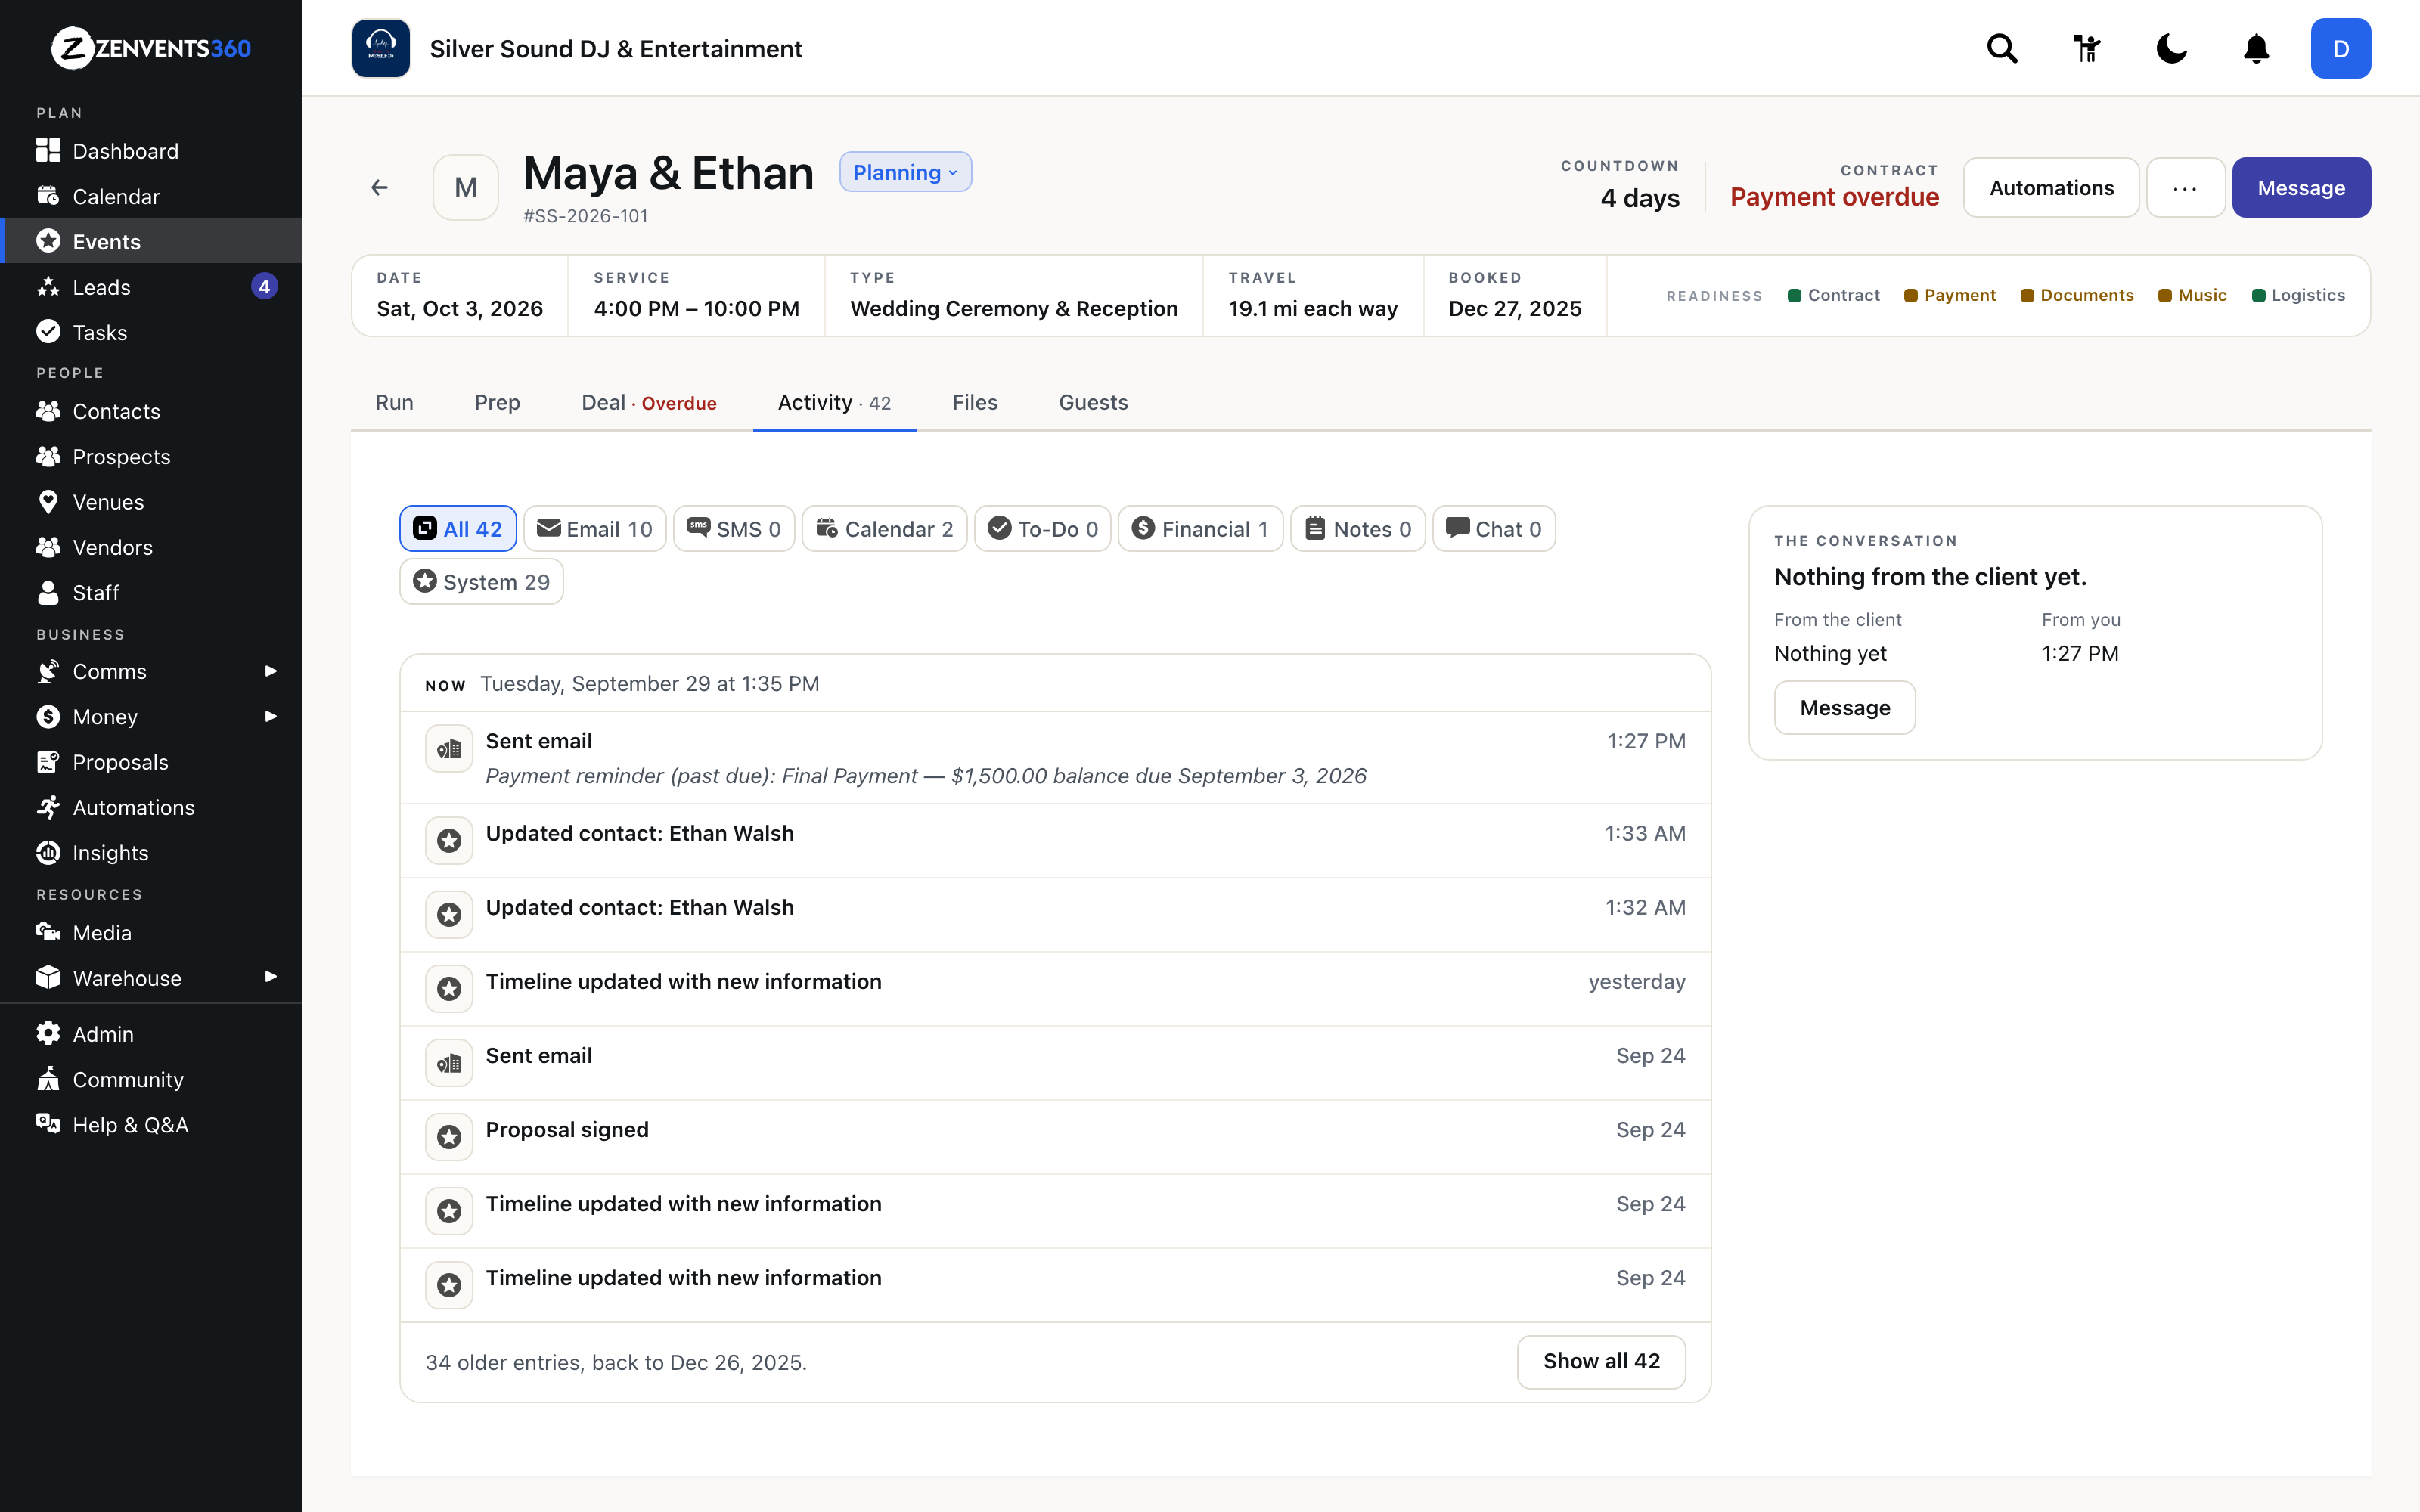Open Community in the sidebar
This screenshot has height=1512, width=2420.
(151, 1080)
